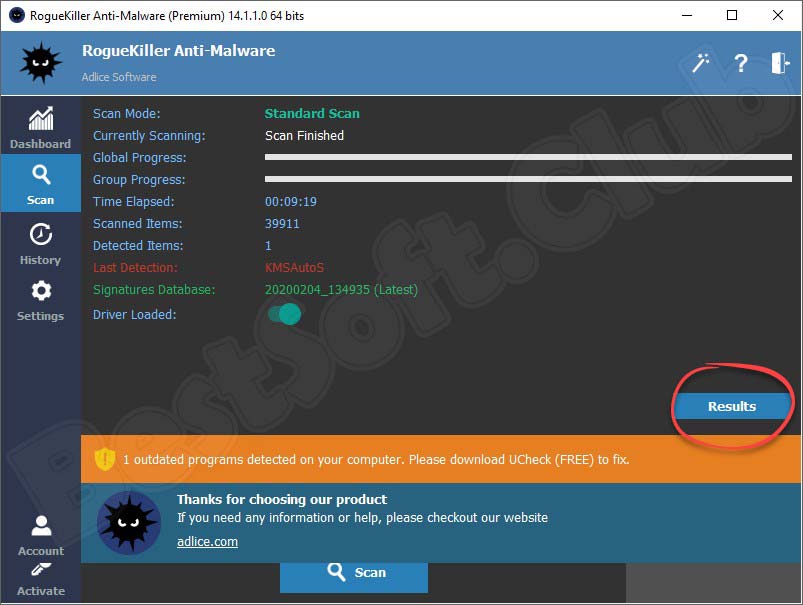Open the Dashboard sidebar tab
Viewport: 803px width, 605px height.
(40, 128)
